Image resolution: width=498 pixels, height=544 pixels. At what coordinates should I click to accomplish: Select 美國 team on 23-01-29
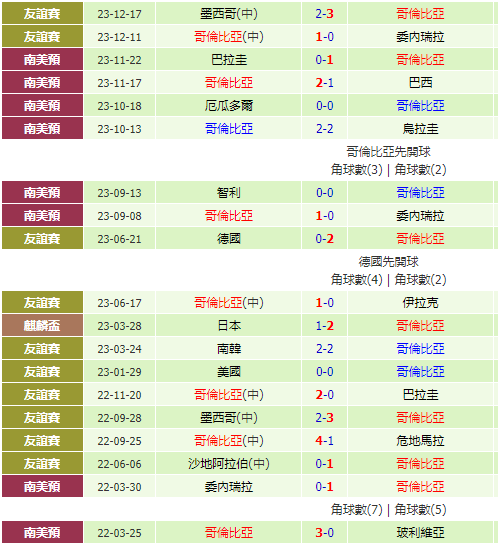click(x=229, y=372)
